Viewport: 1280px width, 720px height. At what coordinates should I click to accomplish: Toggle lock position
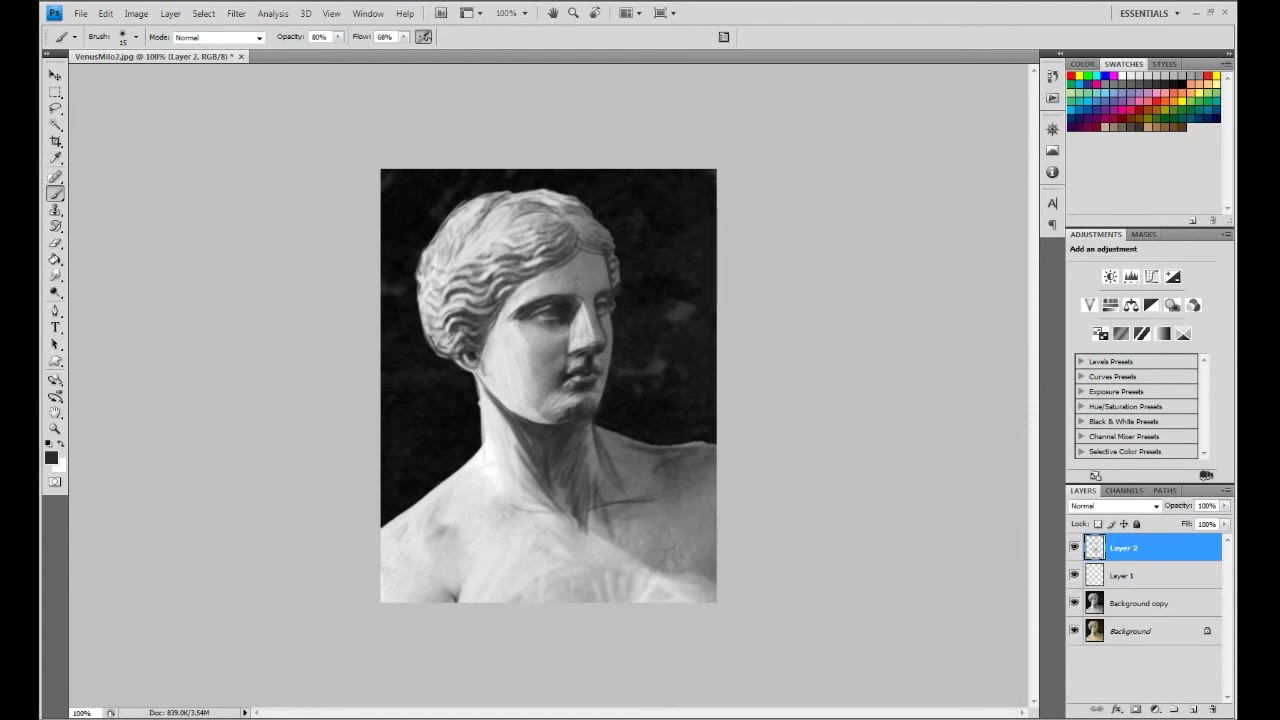coord(1123,524)
